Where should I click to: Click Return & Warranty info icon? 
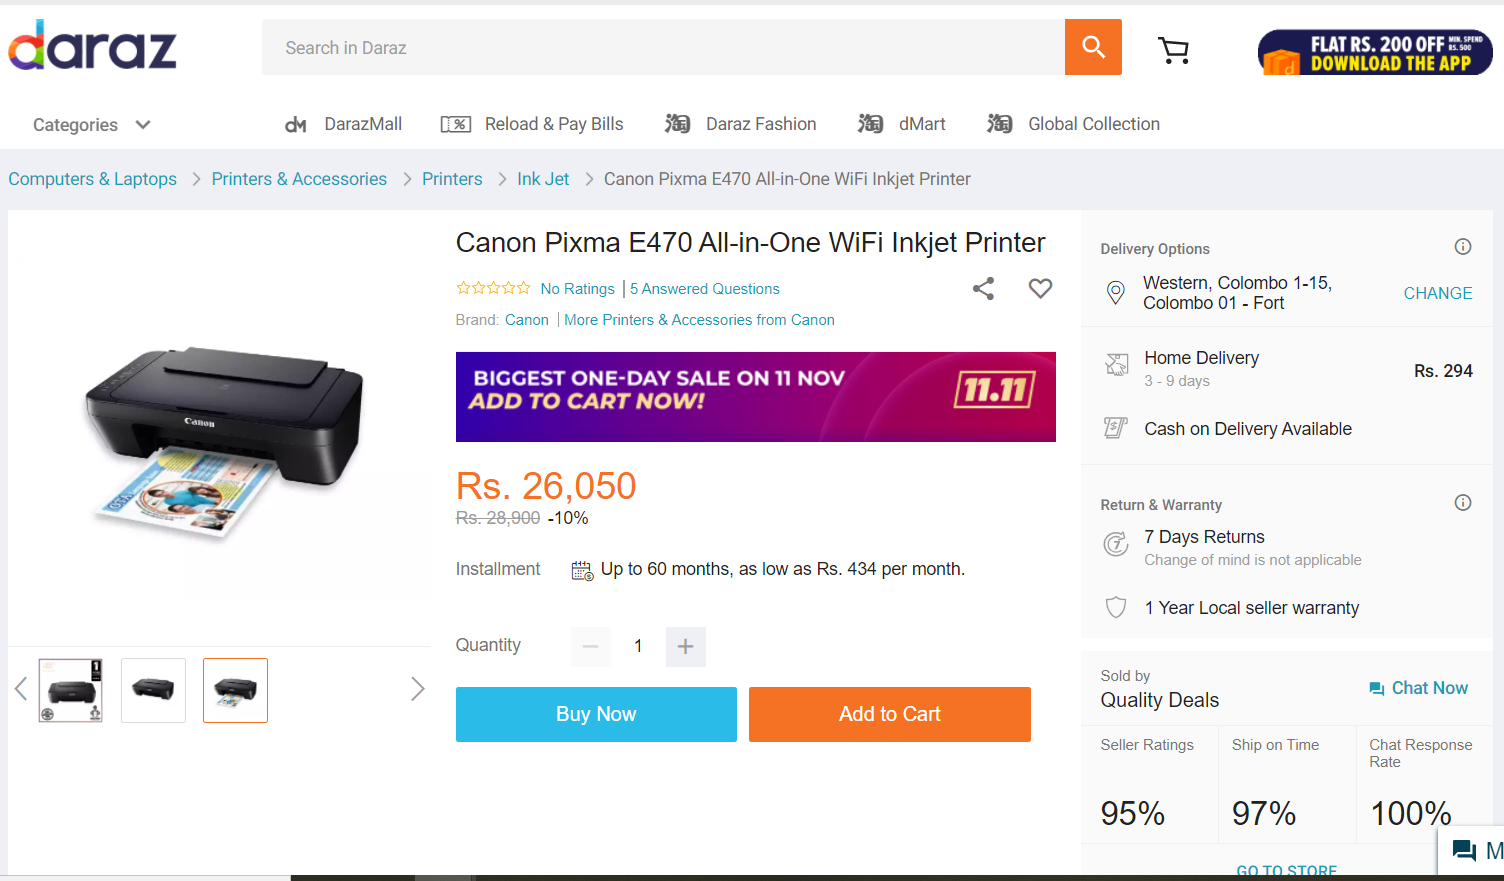[x=1463, y=503]
